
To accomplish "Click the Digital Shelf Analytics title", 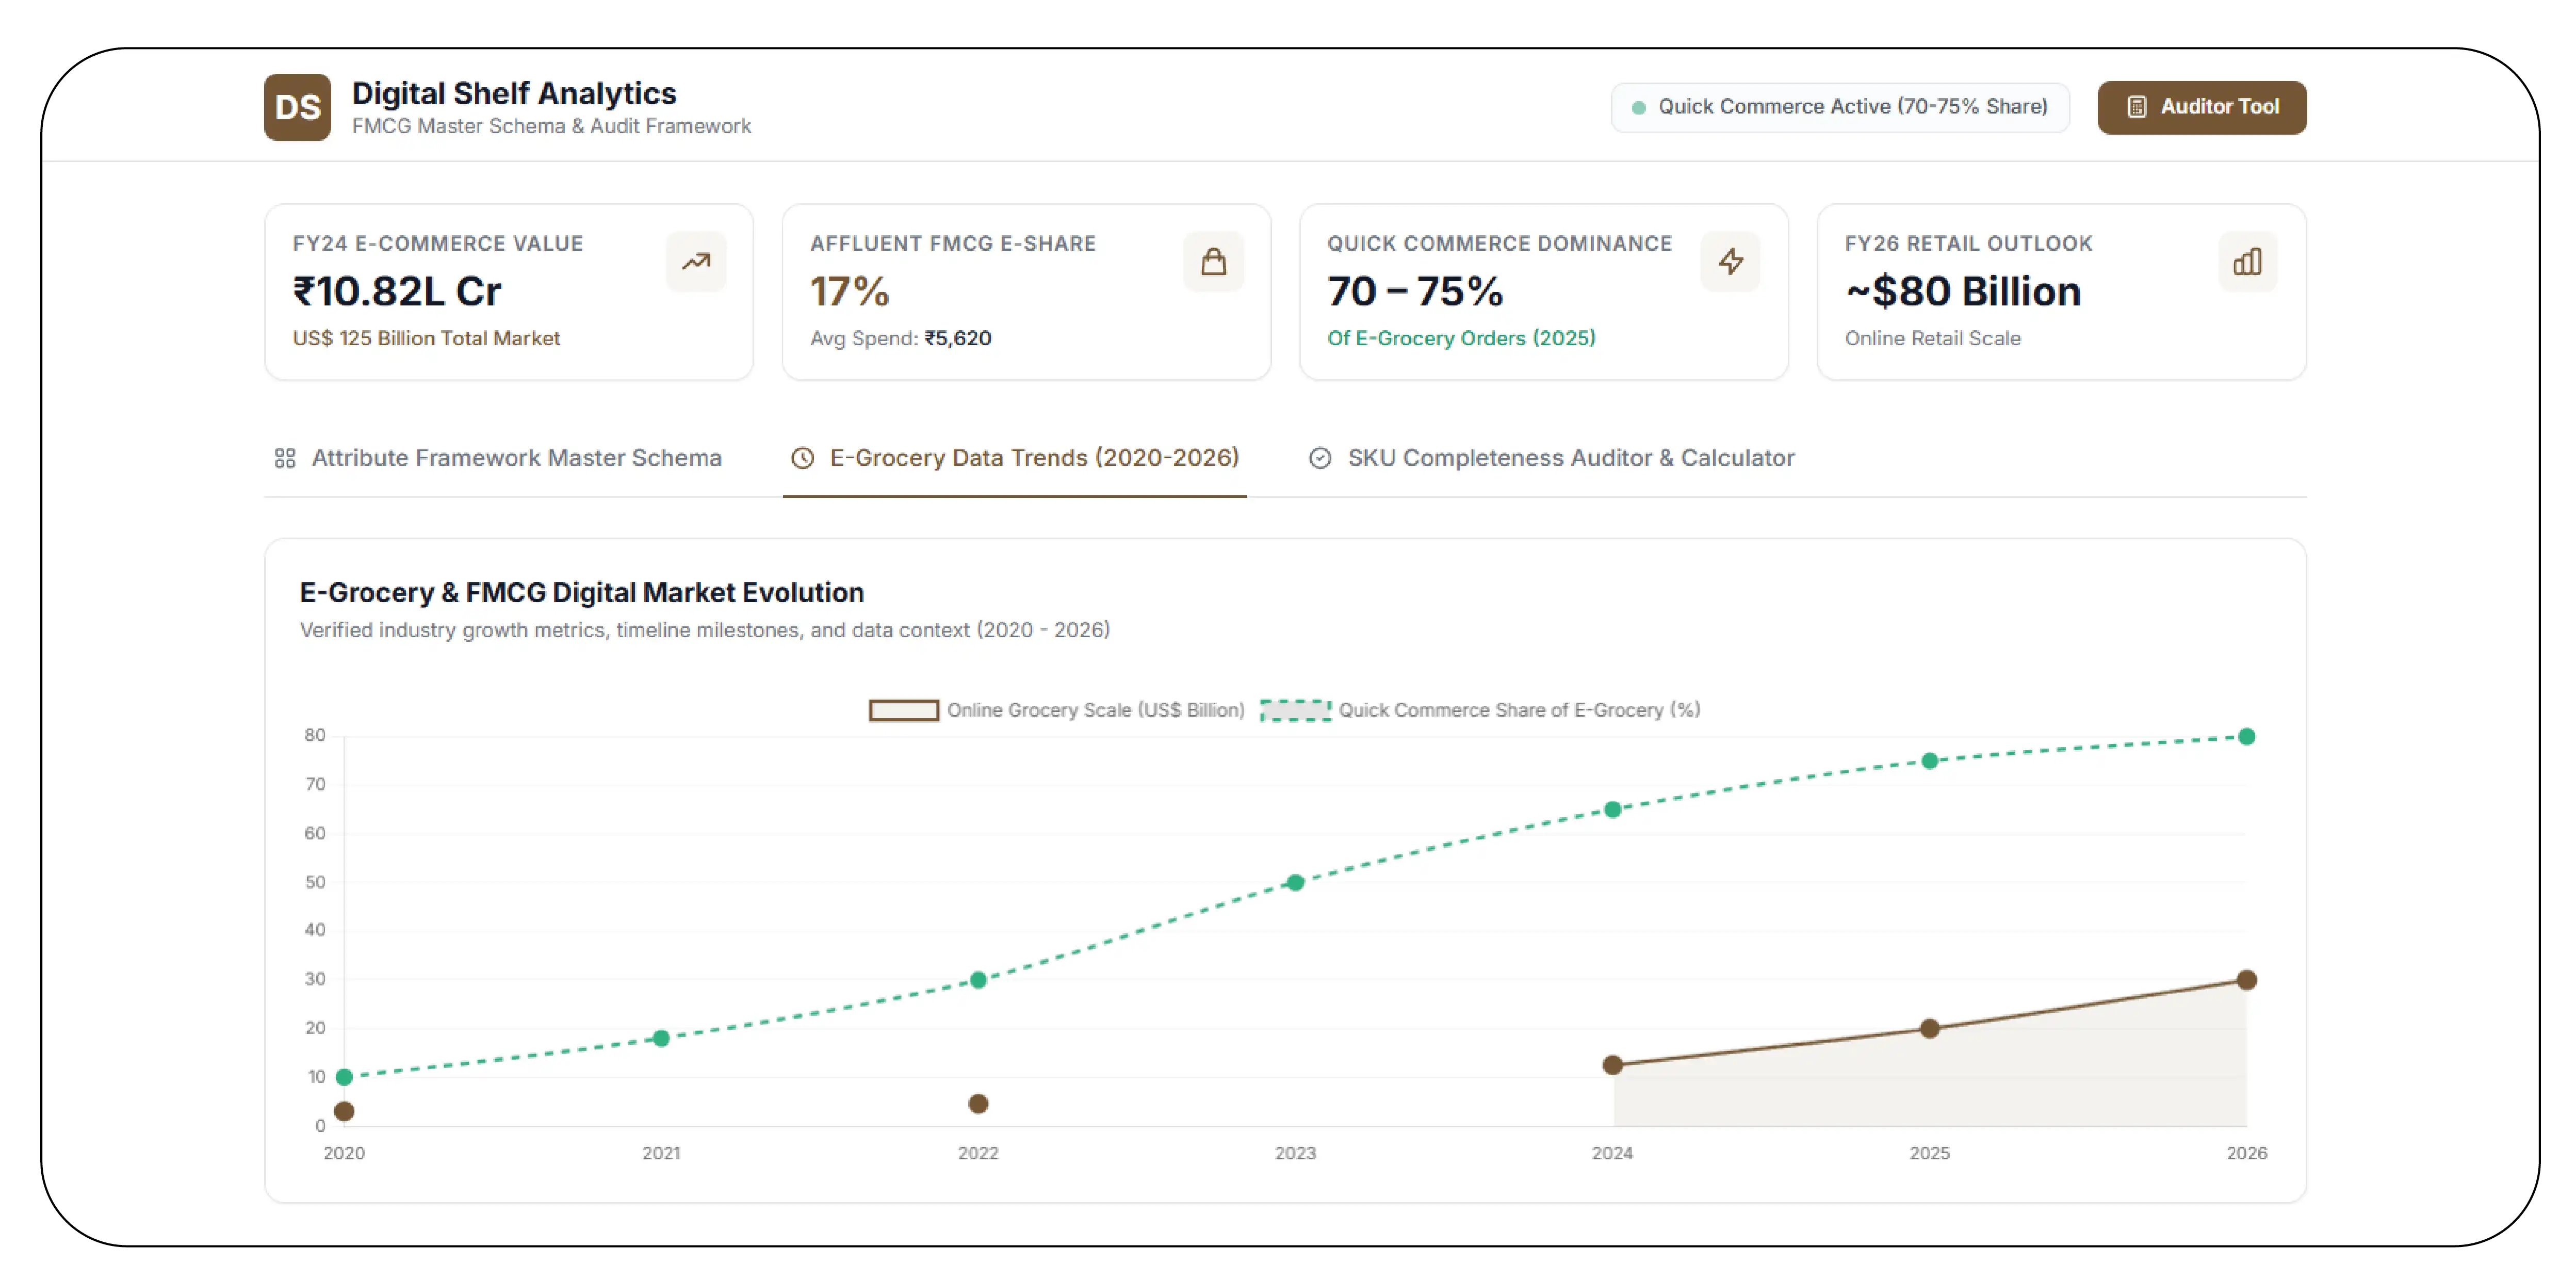I will click(514, 94).
